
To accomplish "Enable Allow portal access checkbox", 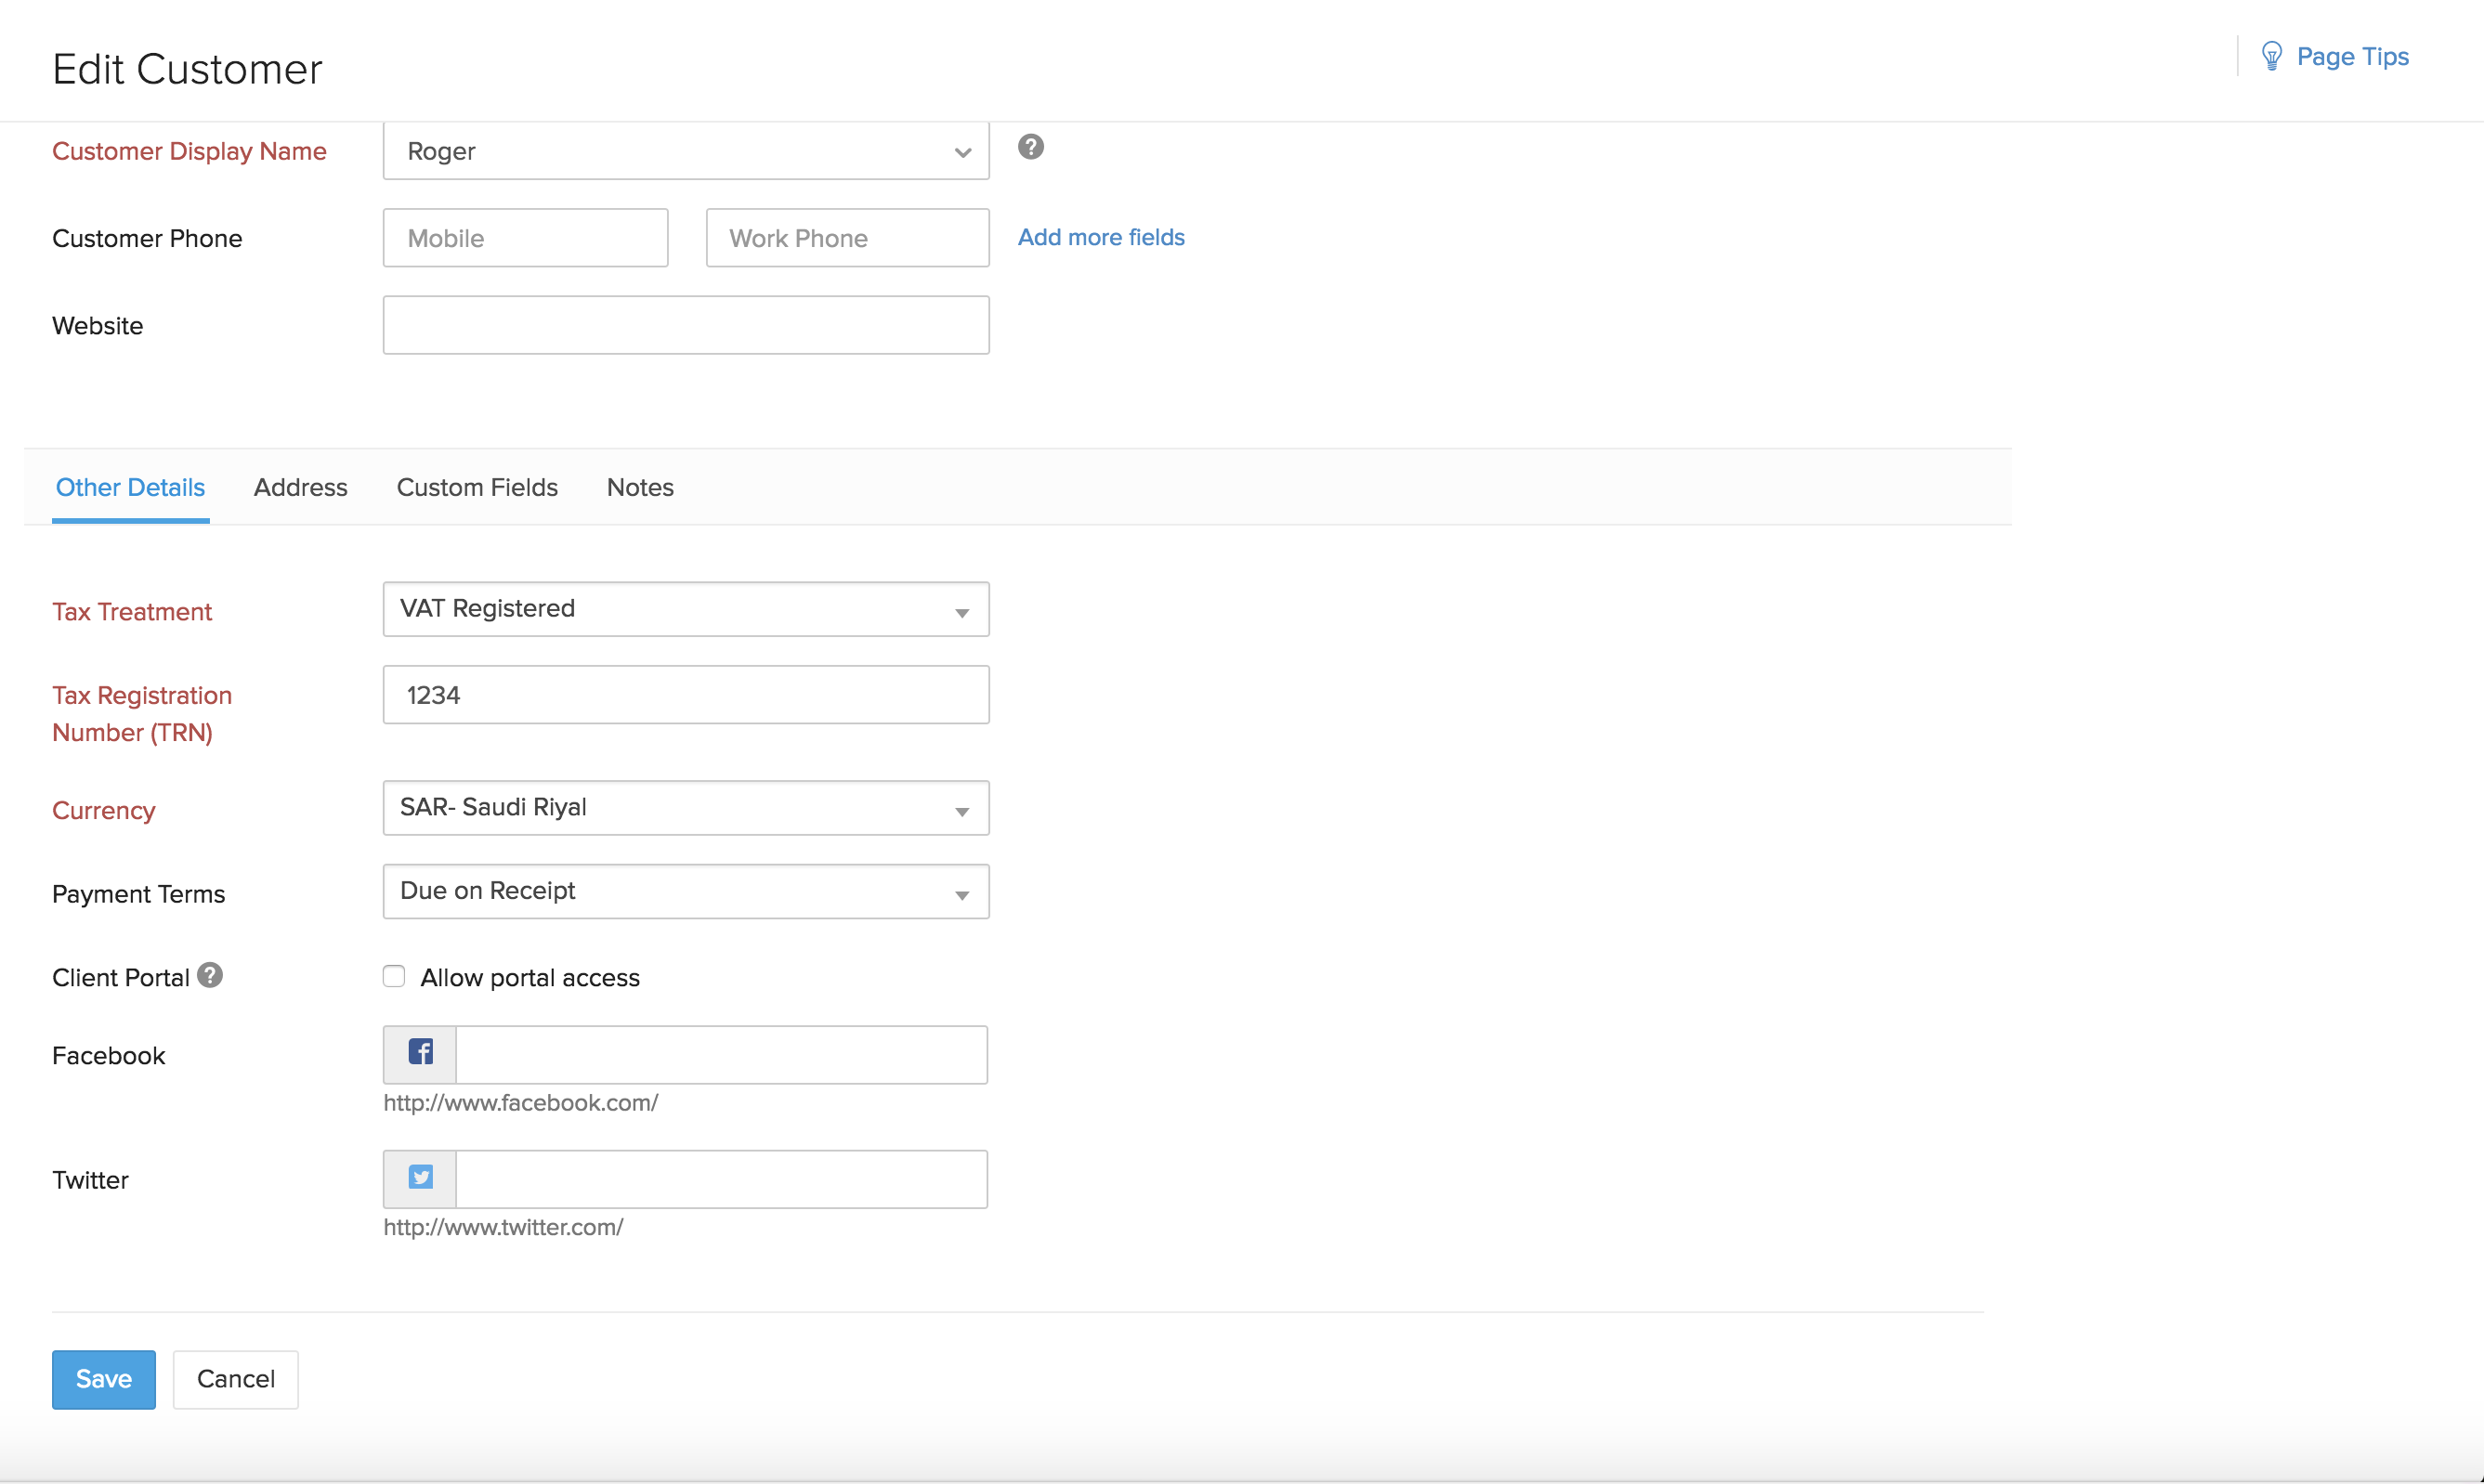I will (394, 977).
